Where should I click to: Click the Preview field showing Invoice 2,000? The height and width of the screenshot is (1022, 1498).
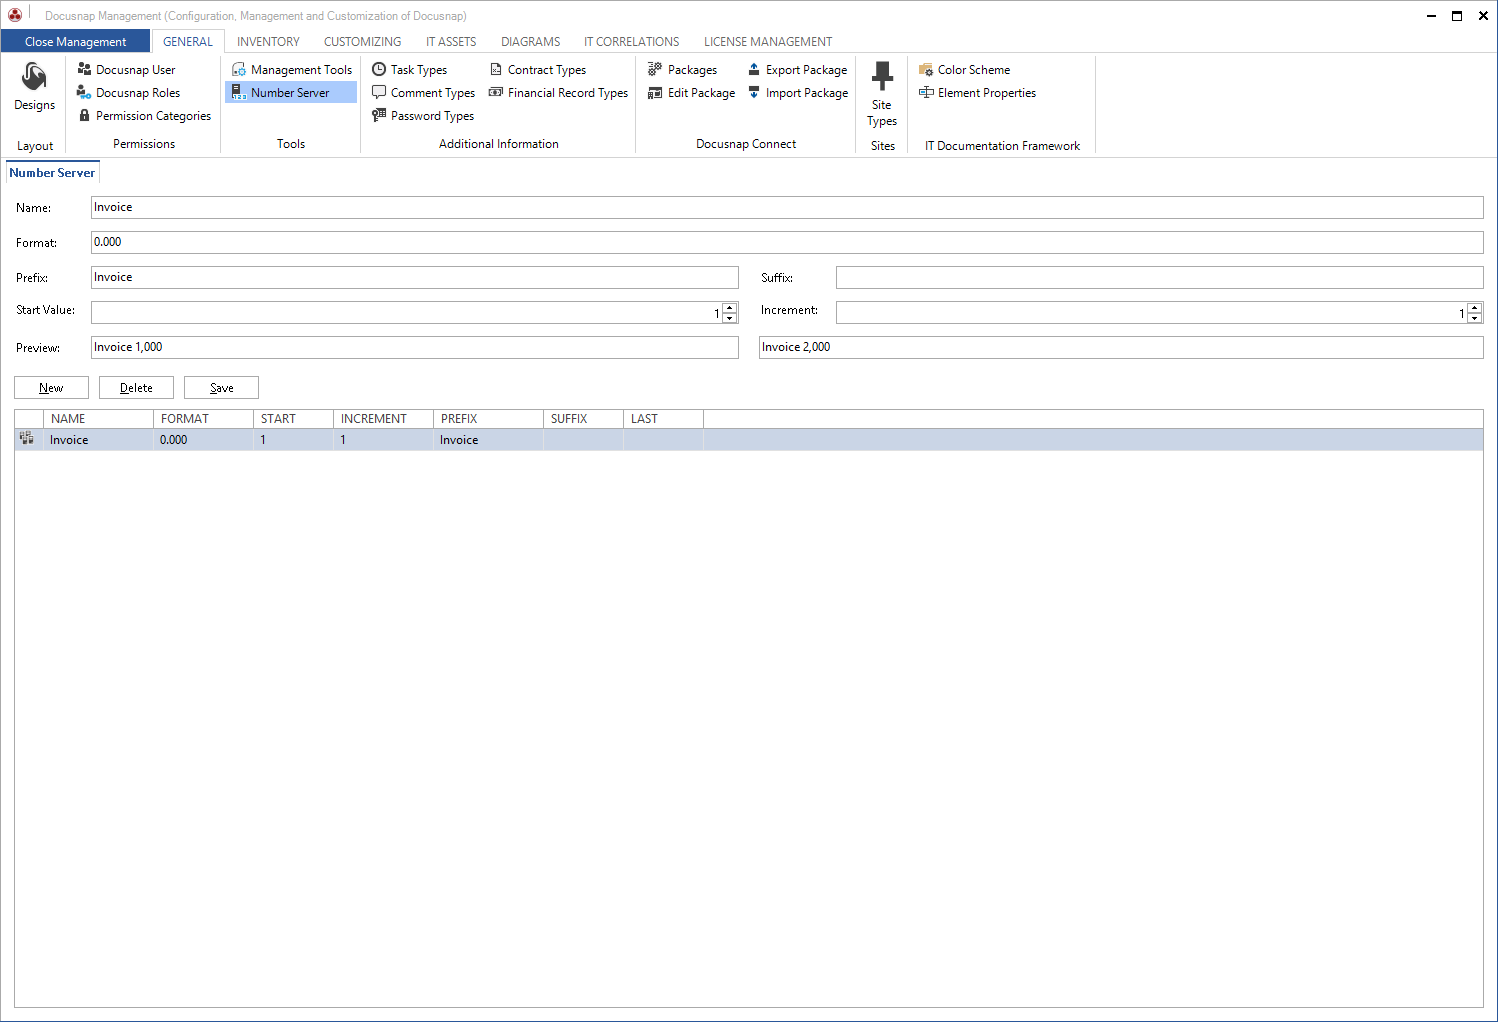(1121, 347)
